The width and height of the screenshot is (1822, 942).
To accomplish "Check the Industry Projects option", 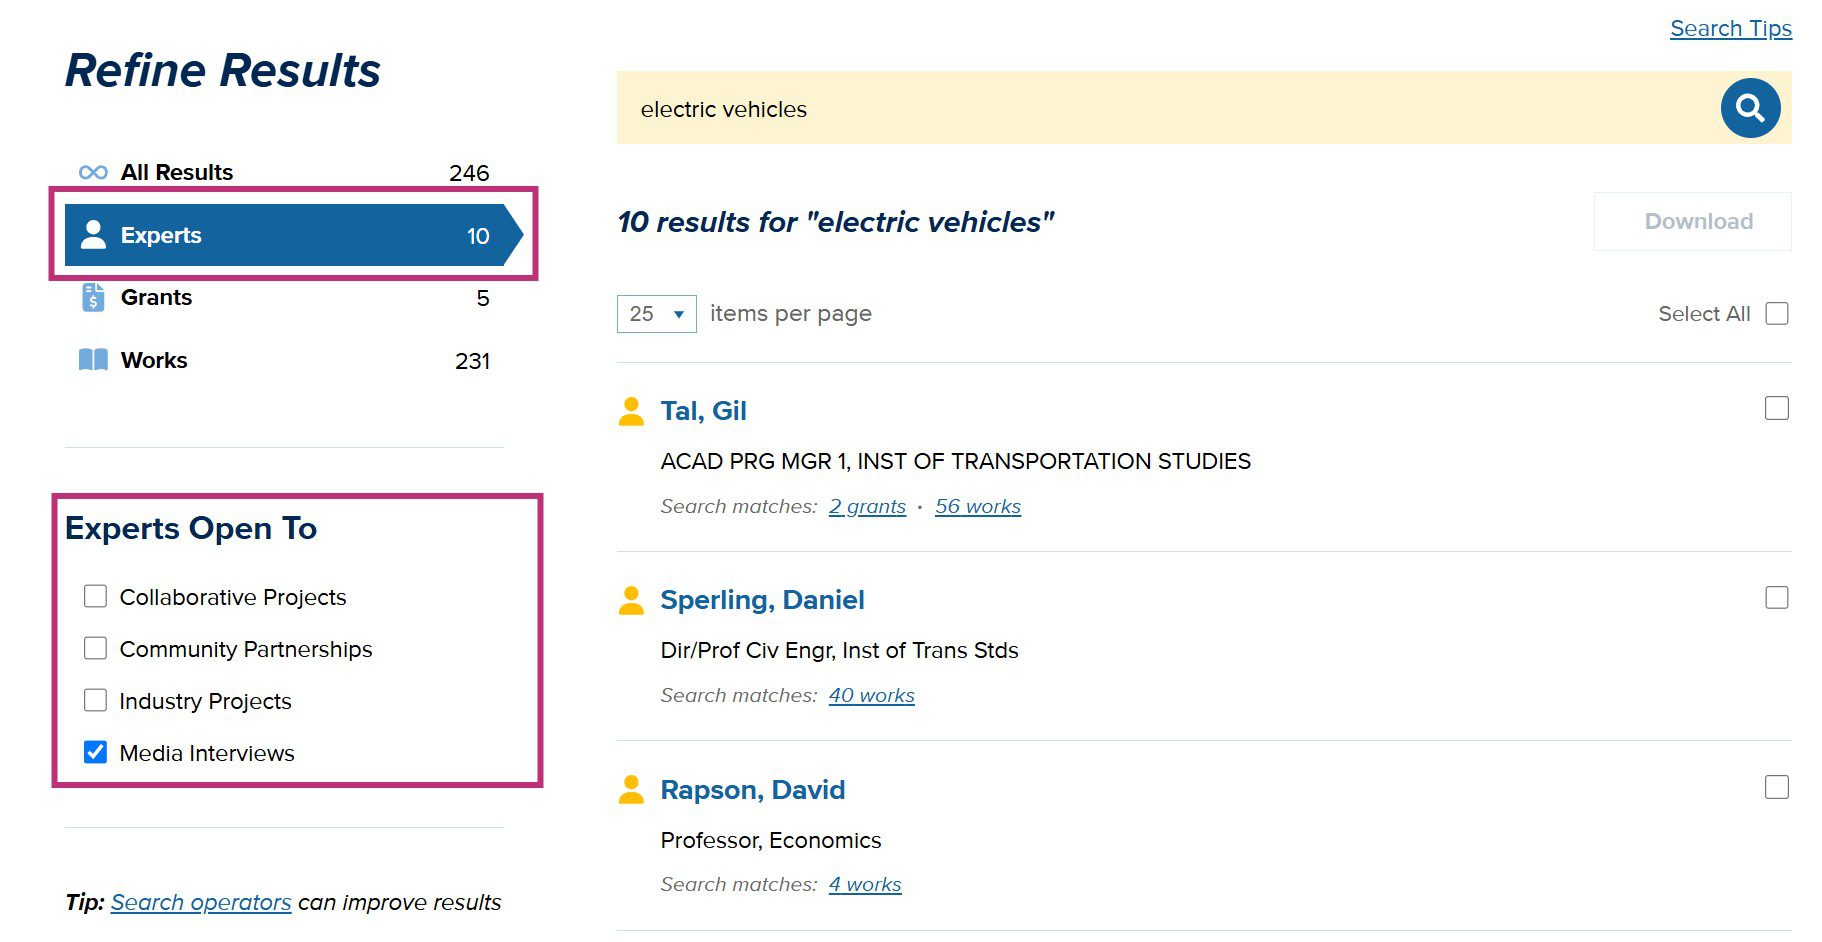I will click(96, 701).
